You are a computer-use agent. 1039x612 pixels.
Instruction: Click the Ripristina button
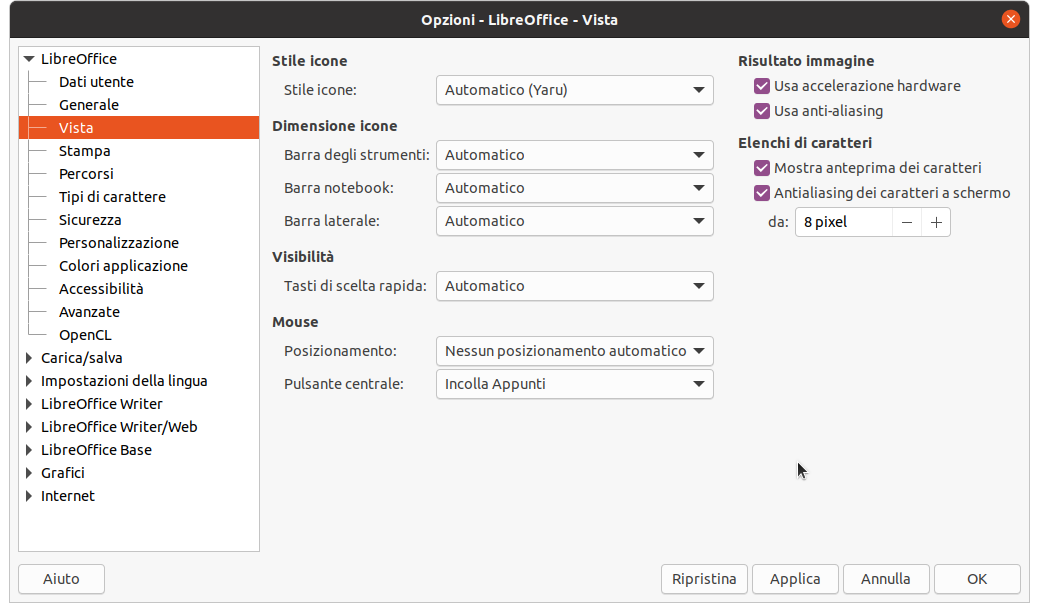(704, 579)
